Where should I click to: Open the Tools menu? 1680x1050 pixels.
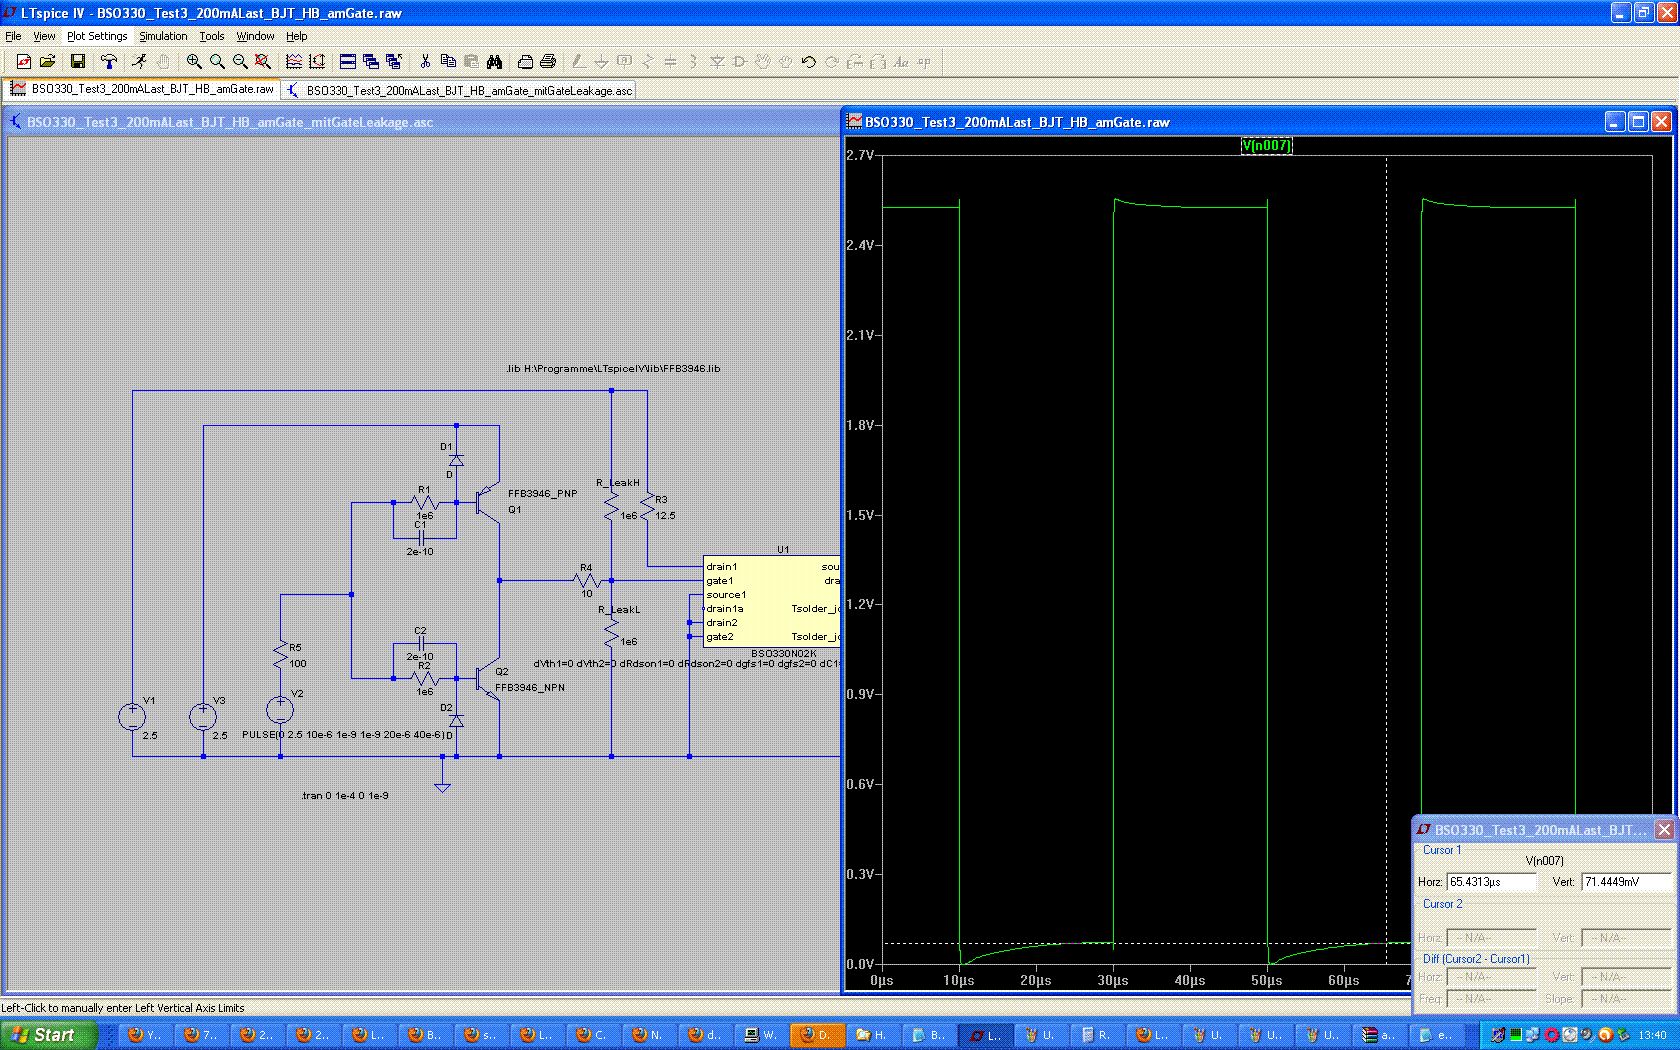(211, 36)
